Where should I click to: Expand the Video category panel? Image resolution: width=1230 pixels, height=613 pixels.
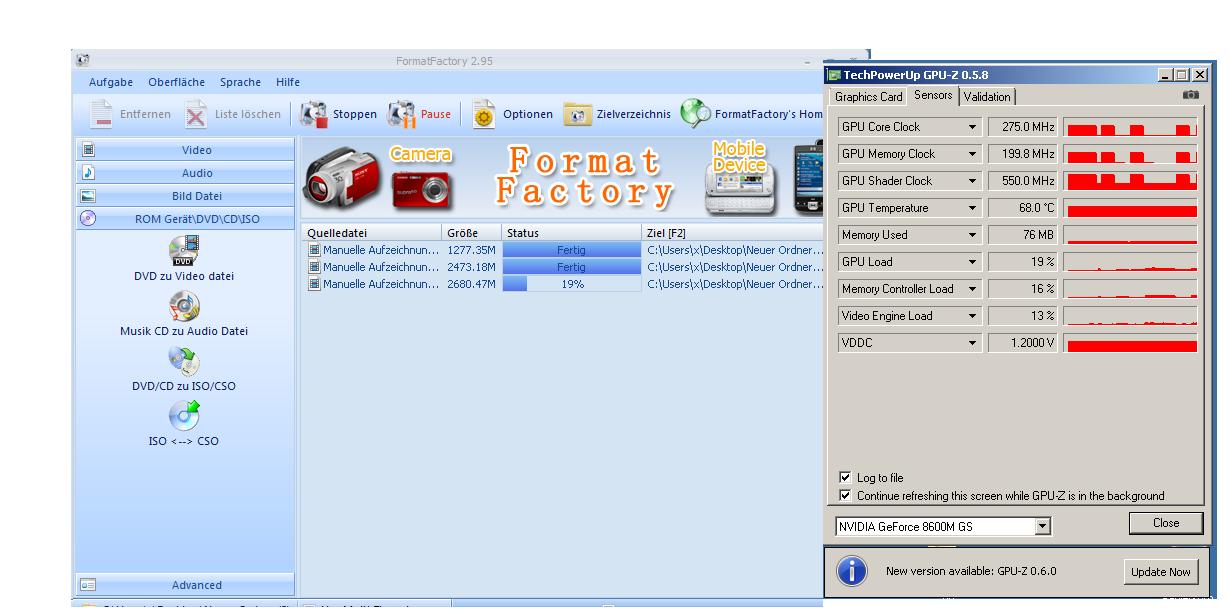[x=185, y=150]
